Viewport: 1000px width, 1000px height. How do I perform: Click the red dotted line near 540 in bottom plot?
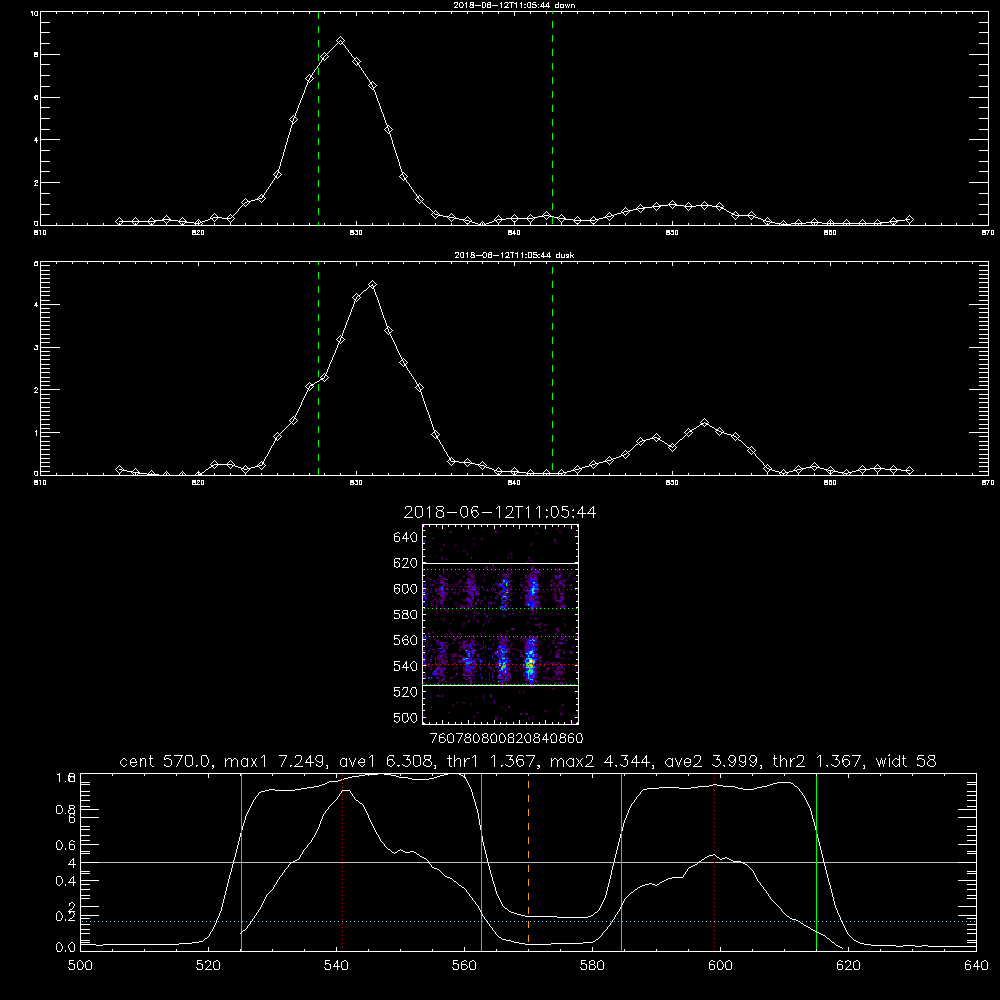pyautogui.click(x=342, y=861)
